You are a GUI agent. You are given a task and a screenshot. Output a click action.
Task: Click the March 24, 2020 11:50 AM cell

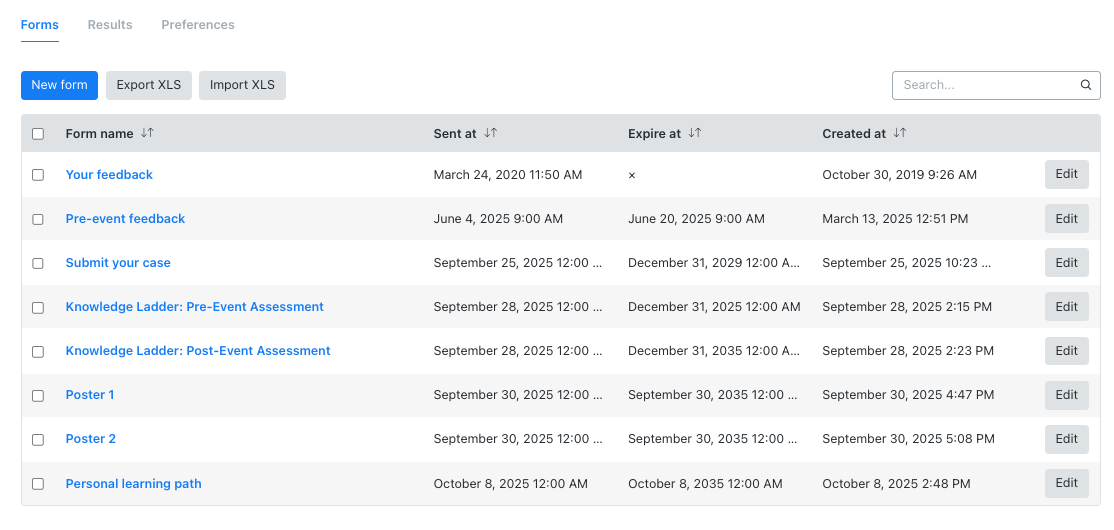tap(508, 175)
